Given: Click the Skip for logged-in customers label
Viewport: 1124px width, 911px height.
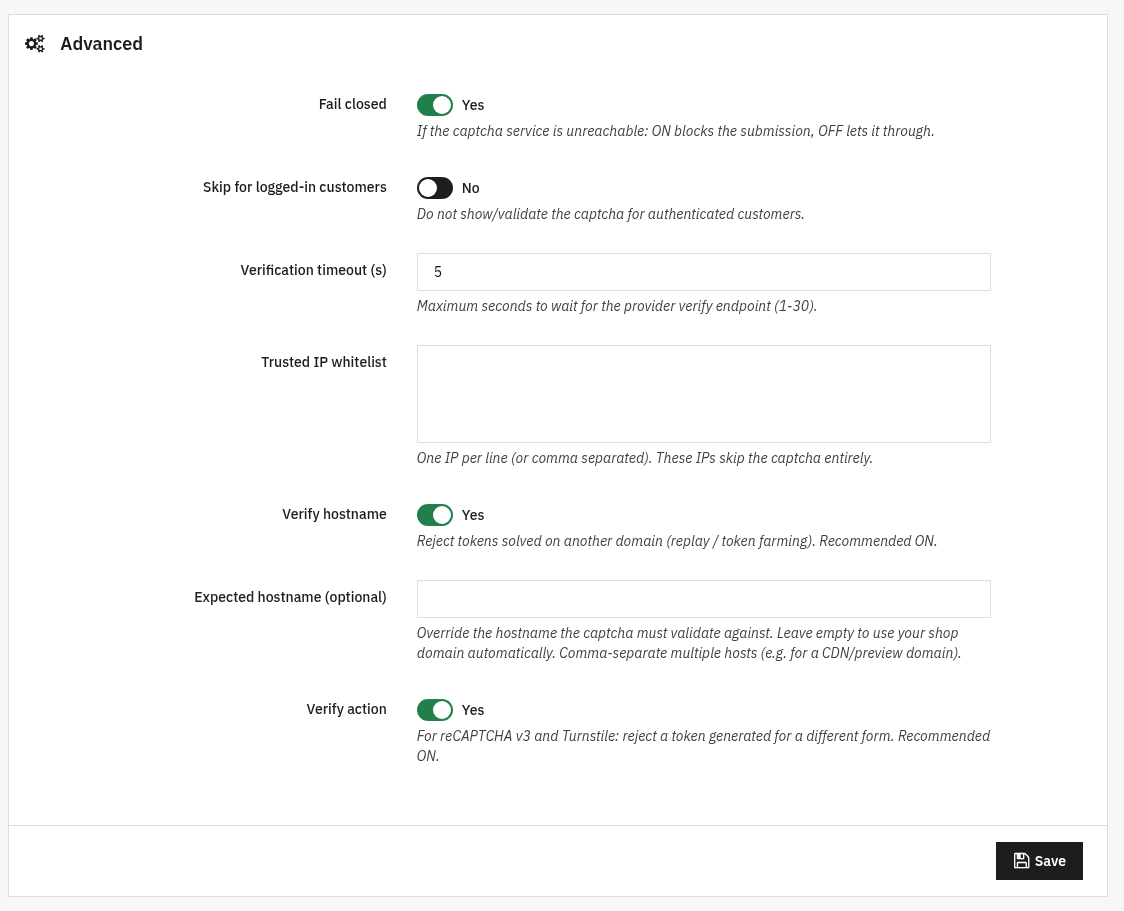Looking at the screenshot, I should tap(295, 187).
